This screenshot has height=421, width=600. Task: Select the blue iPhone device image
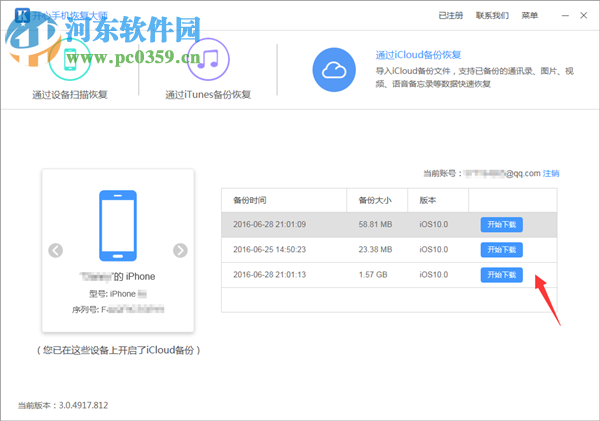(x=118, y=226)
